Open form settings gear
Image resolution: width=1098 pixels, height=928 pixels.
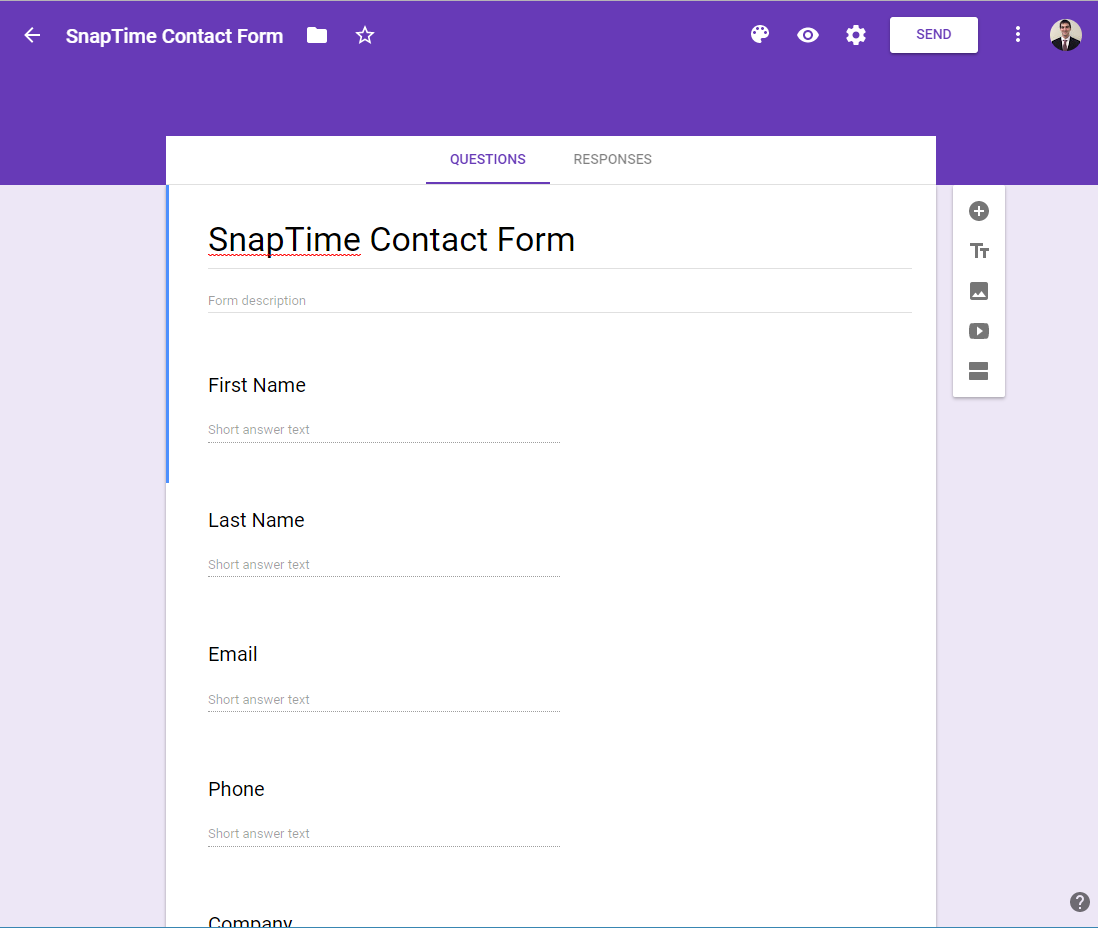pos(855,34)
